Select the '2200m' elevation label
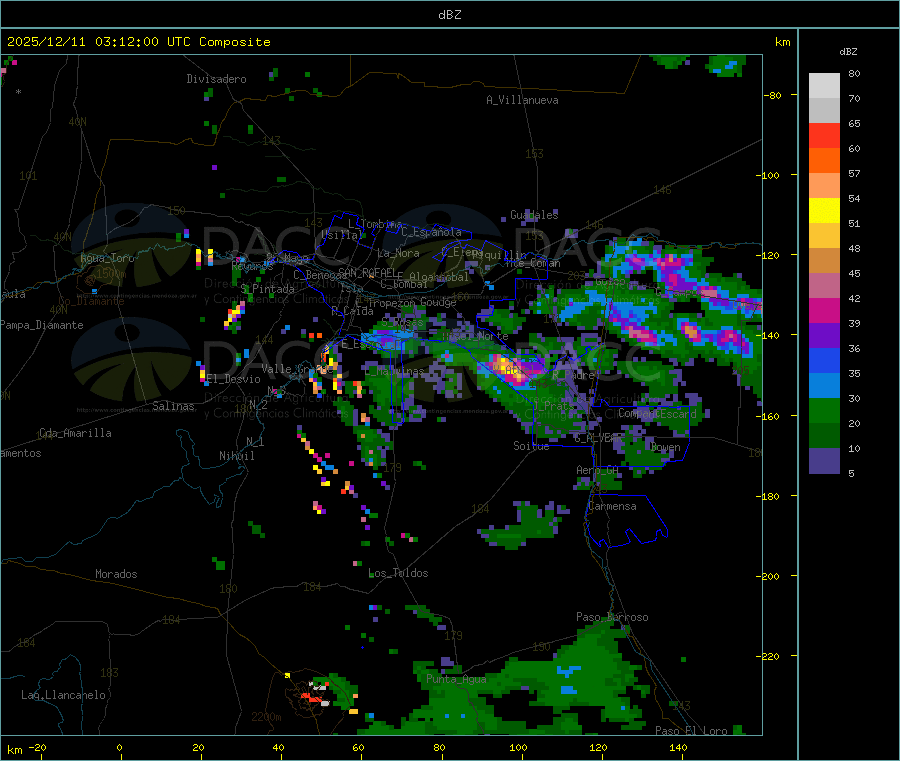This screenshot has height=761, width=900. [266, 717]
